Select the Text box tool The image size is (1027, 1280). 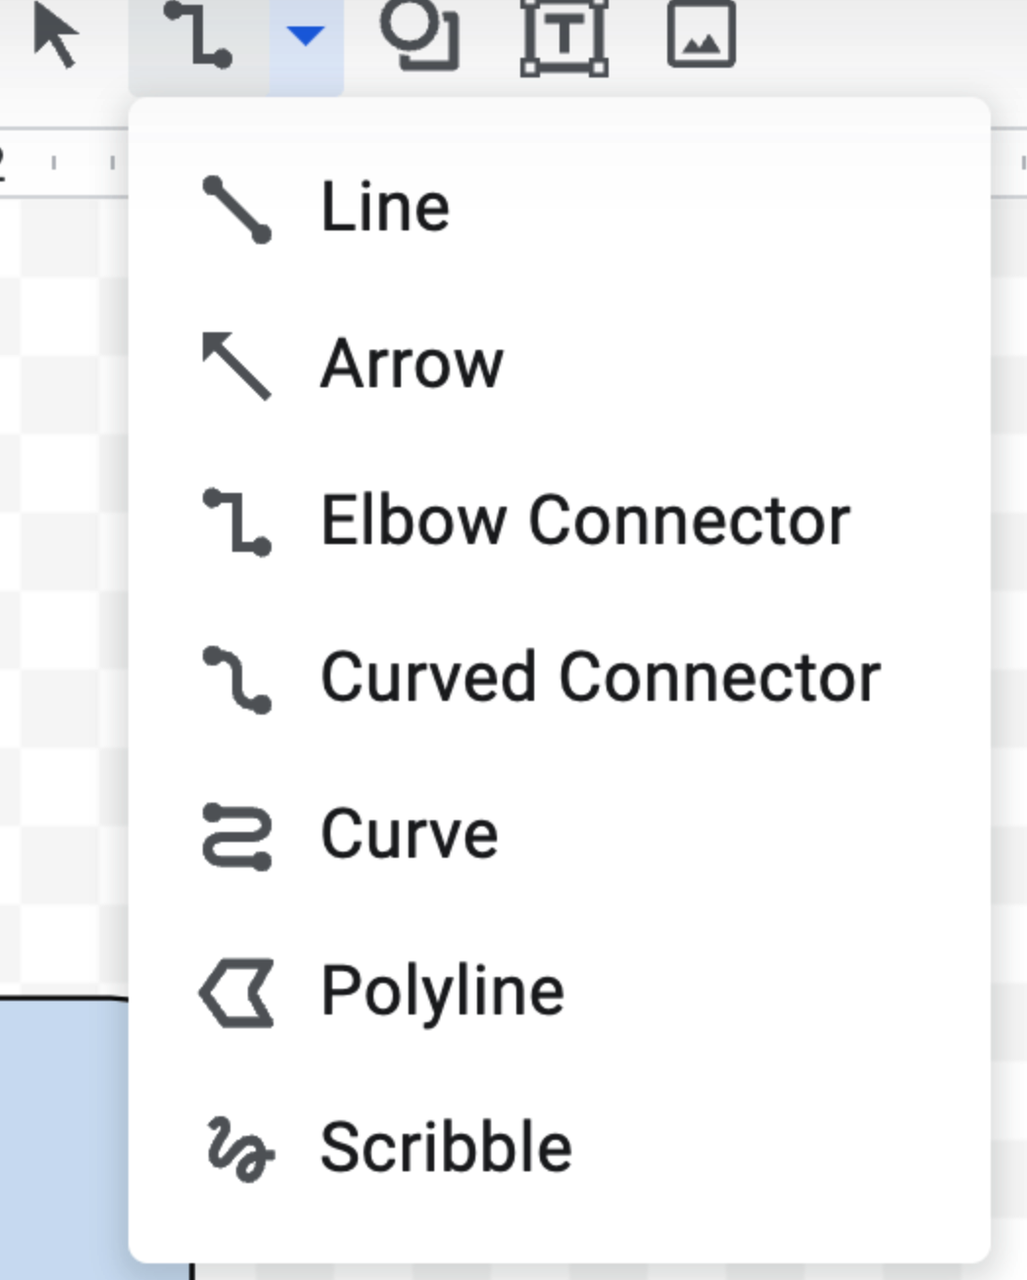tap(564, 36)
